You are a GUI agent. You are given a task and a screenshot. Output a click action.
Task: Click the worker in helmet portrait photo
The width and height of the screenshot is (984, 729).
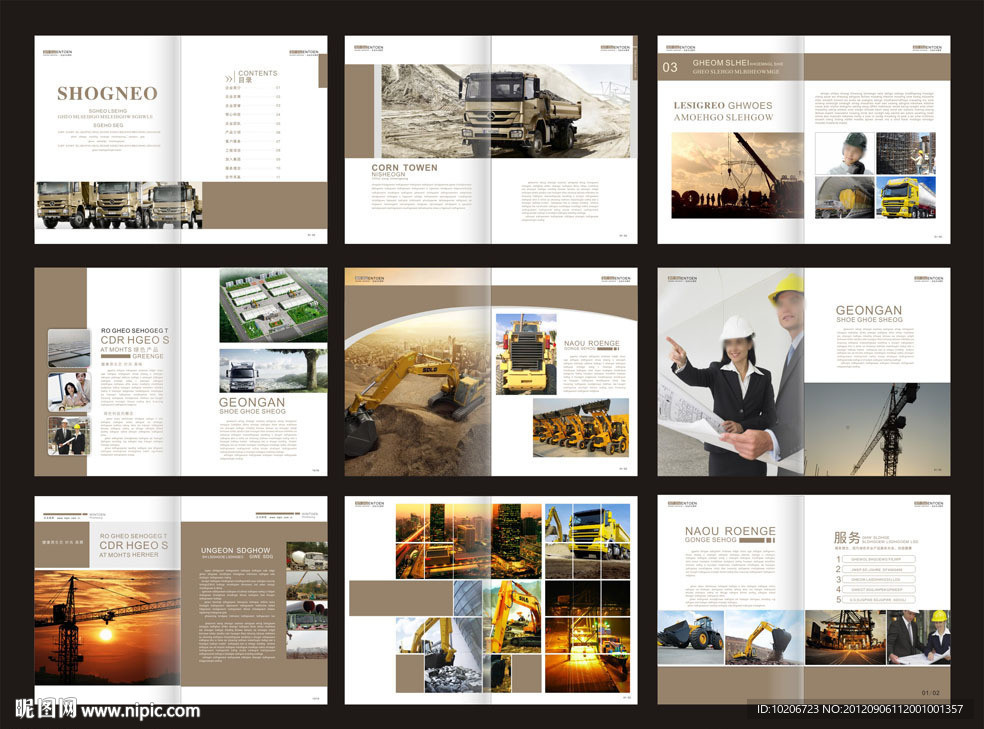coord(845,153)
